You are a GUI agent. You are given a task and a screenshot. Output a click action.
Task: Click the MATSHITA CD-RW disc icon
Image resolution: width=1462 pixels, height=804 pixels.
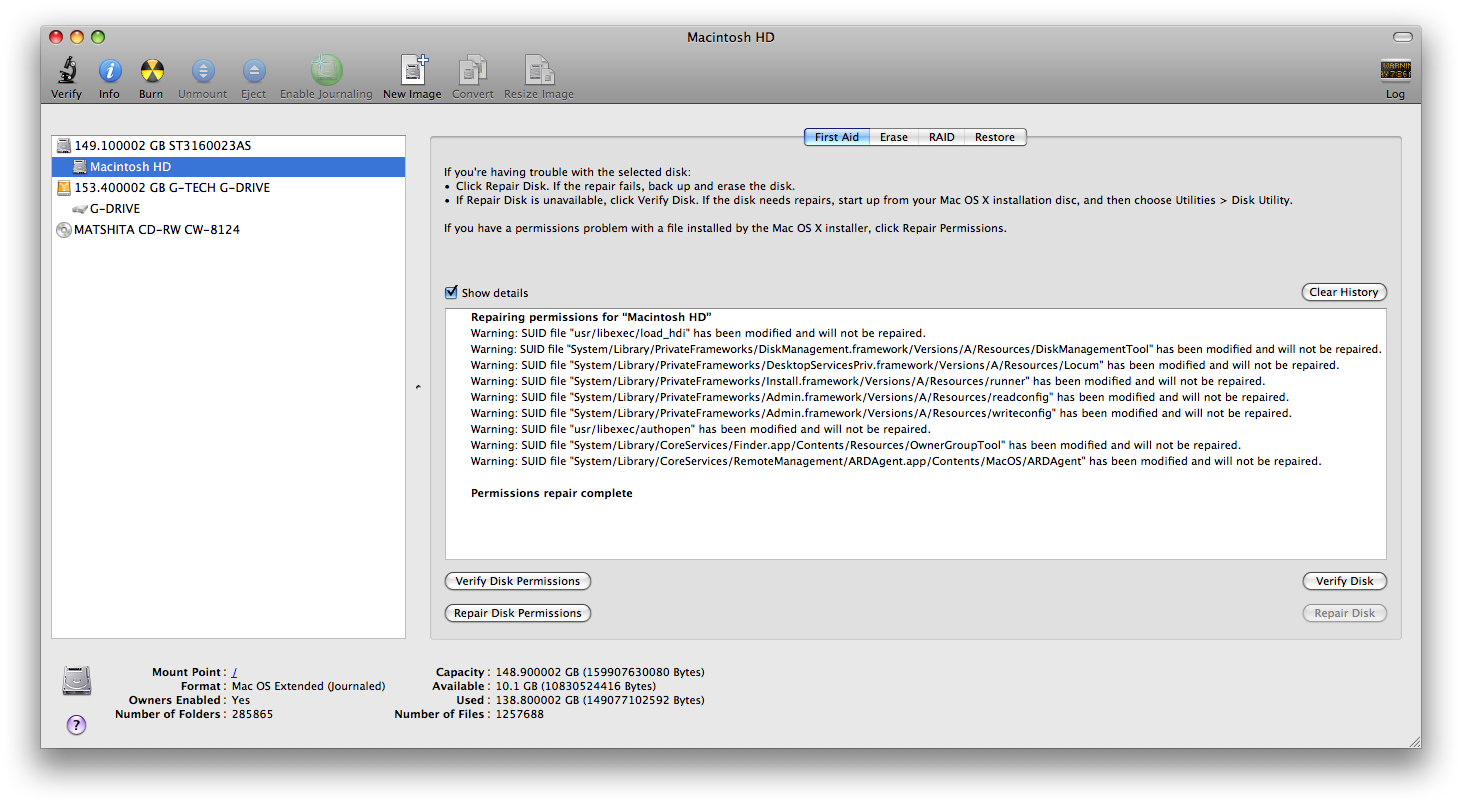64,230
